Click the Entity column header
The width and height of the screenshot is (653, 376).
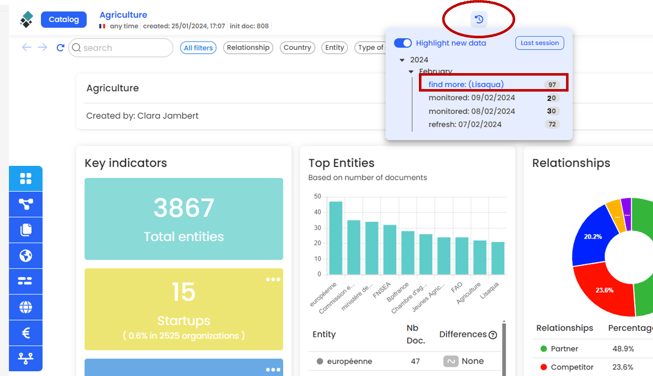point(324,334)
